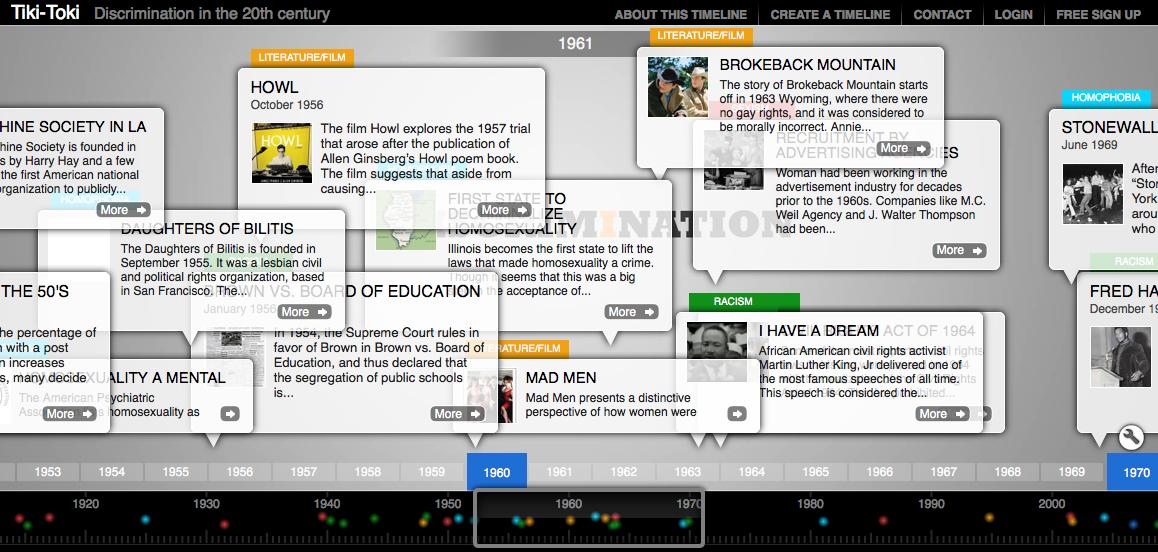Click Literature/Film tag above Howl

pos(302,58)
